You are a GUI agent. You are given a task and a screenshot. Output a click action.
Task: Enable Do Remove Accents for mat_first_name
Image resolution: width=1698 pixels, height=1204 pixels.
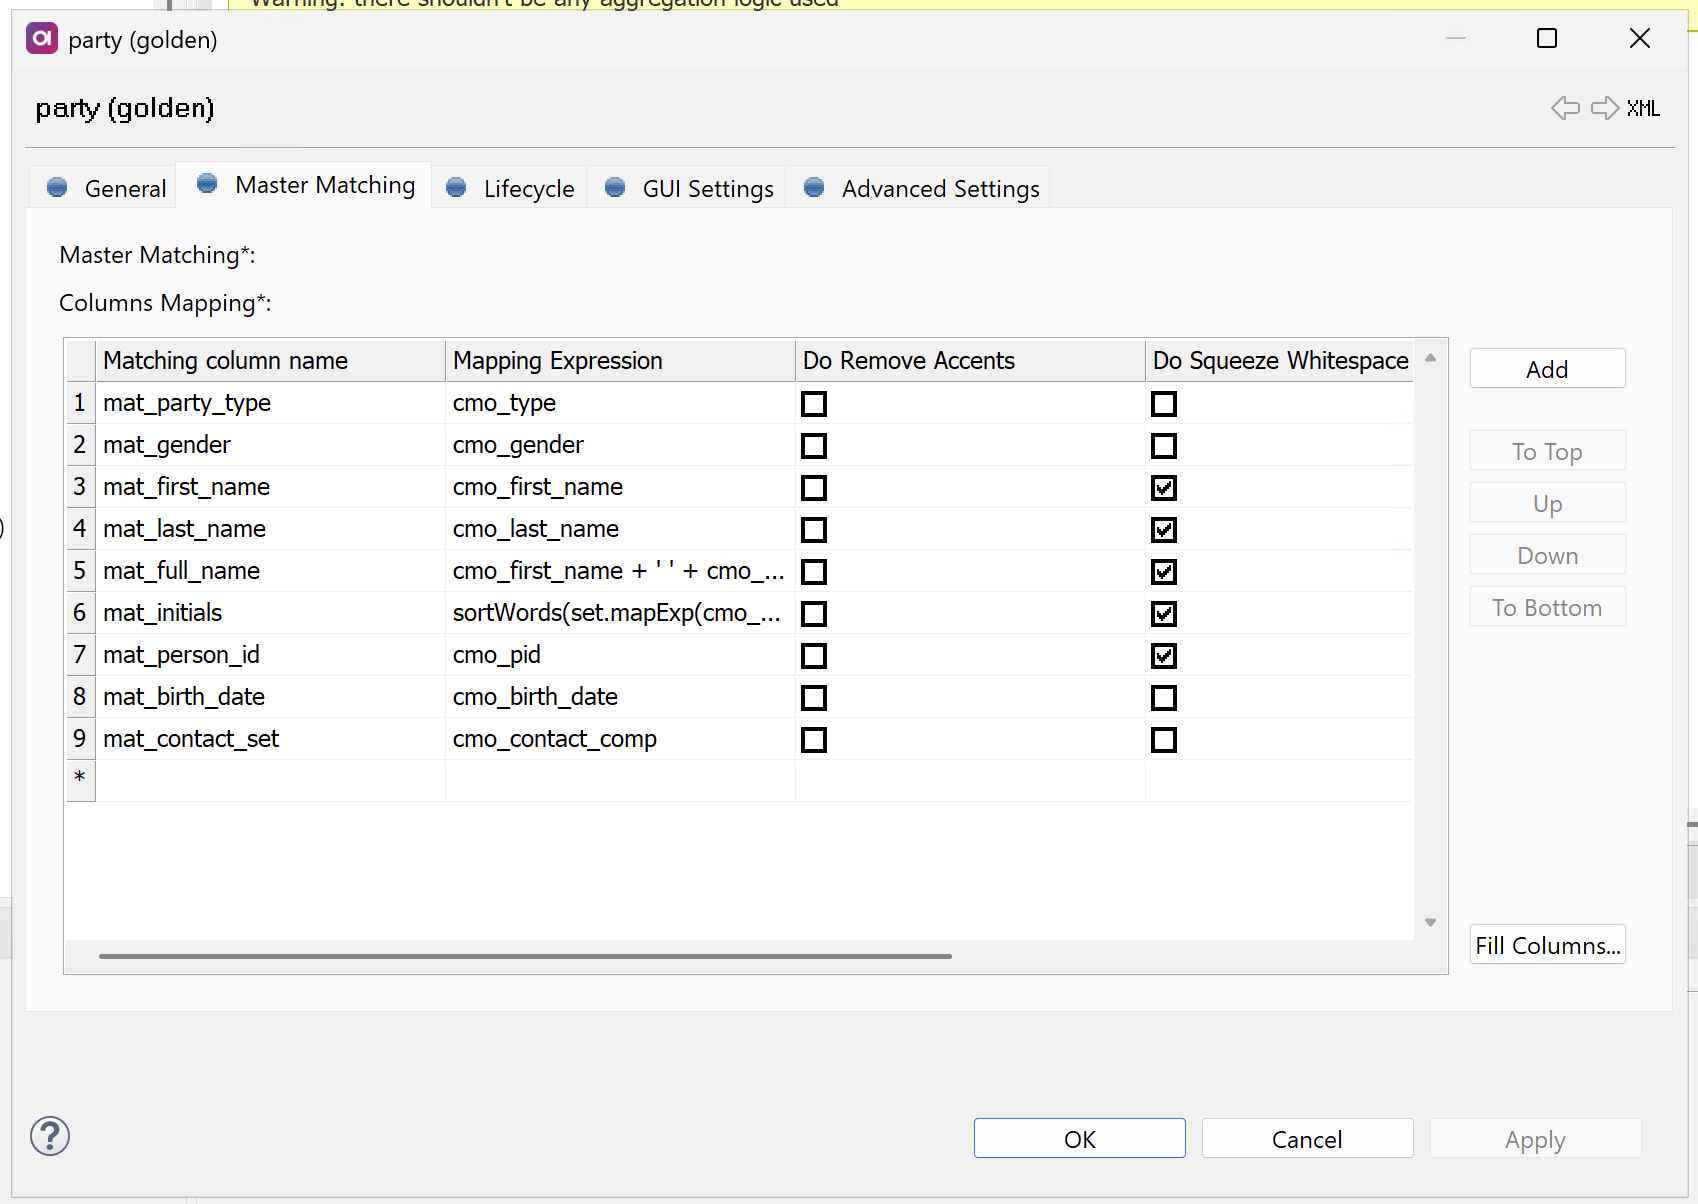tap(813, 487)
